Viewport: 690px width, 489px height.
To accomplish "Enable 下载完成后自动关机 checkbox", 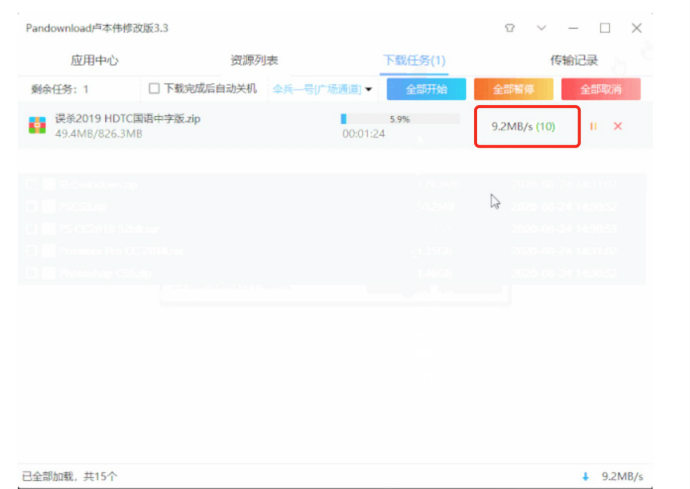I will tap(154, 89).
